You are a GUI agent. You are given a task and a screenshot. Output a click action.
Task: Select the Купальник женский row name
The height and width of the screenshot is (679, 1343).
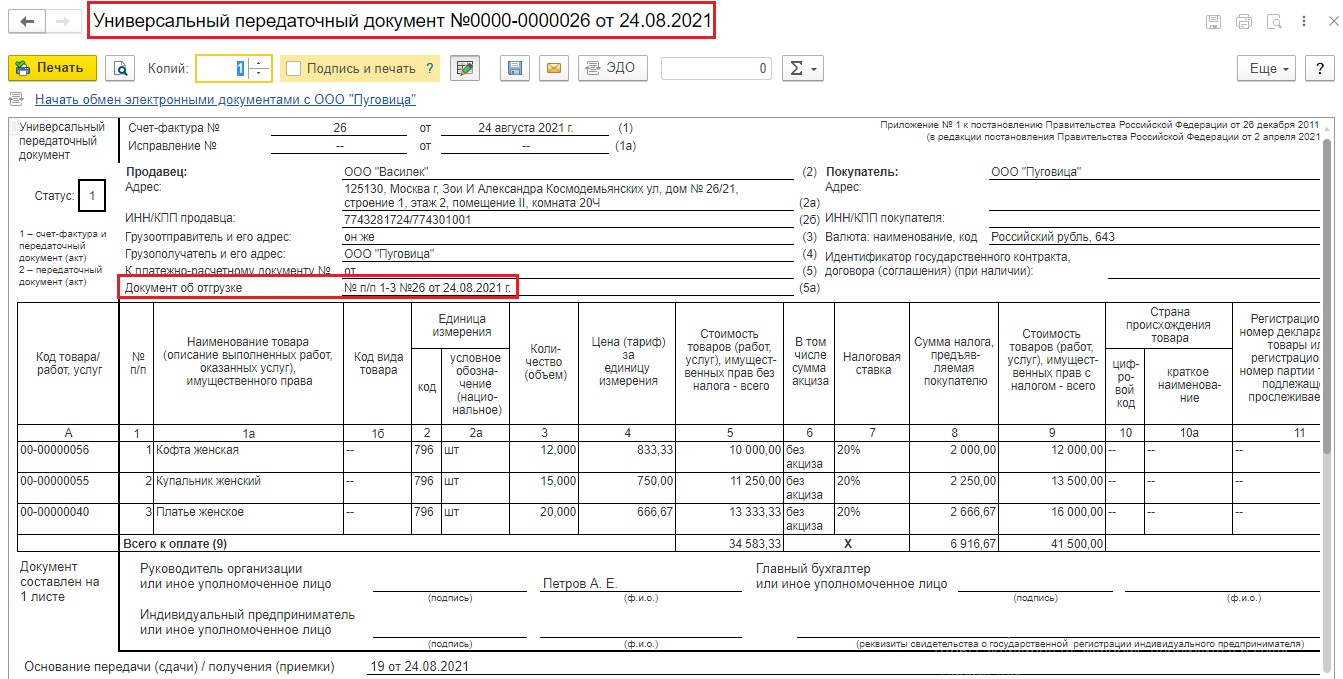[208, 481]
